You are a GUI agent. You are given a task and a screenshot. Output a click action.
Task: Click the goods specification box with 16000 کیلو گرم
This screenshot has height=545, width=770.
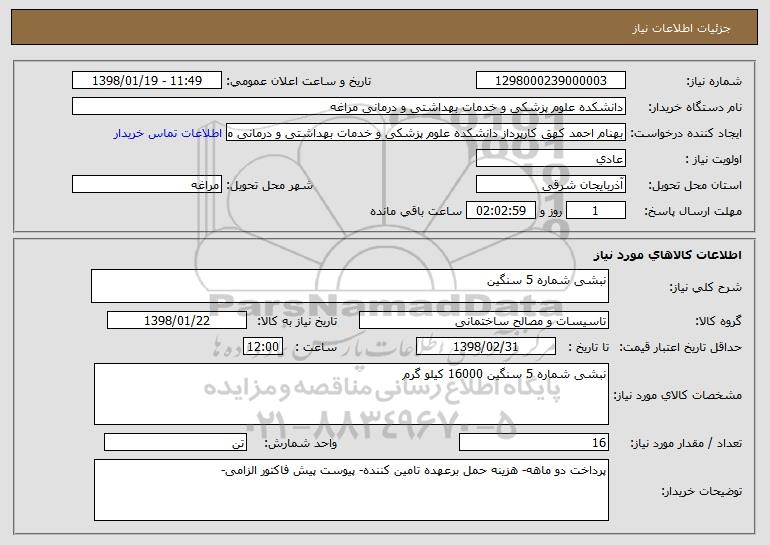[351, 394]
